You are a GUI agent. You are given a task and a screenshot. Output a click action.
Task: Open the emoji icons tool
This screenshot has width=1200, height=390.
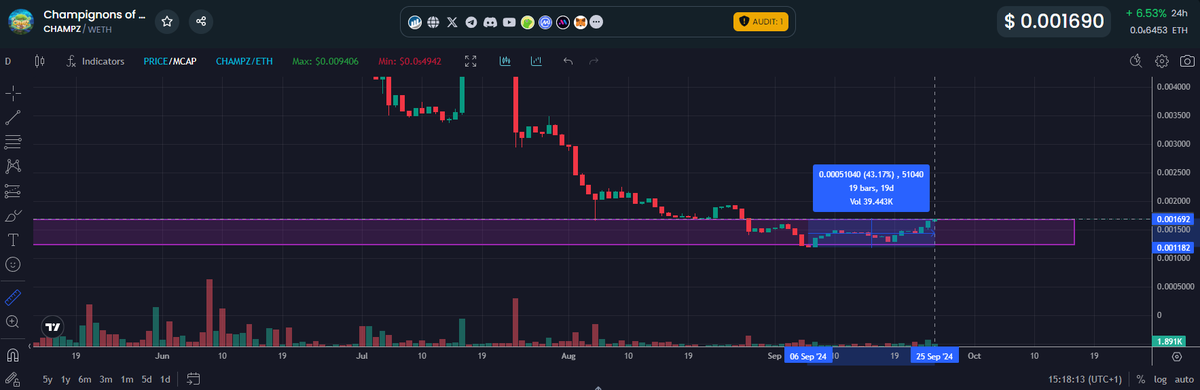[x=13, y=264]
